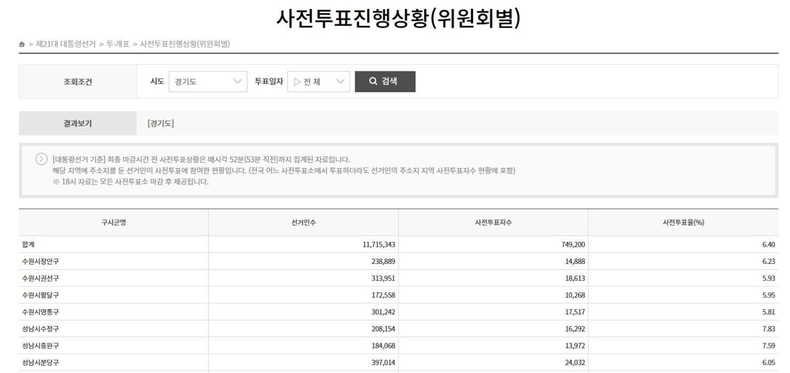
Task: Click notice line starting ※ 18시 자료는
Action: click(130, 182)
